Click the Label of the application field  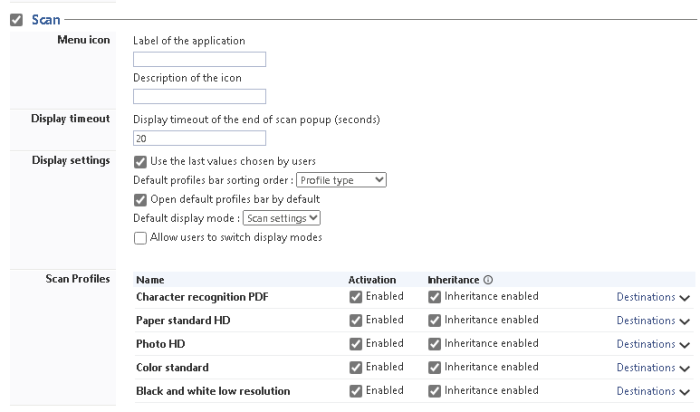(199, 59)
